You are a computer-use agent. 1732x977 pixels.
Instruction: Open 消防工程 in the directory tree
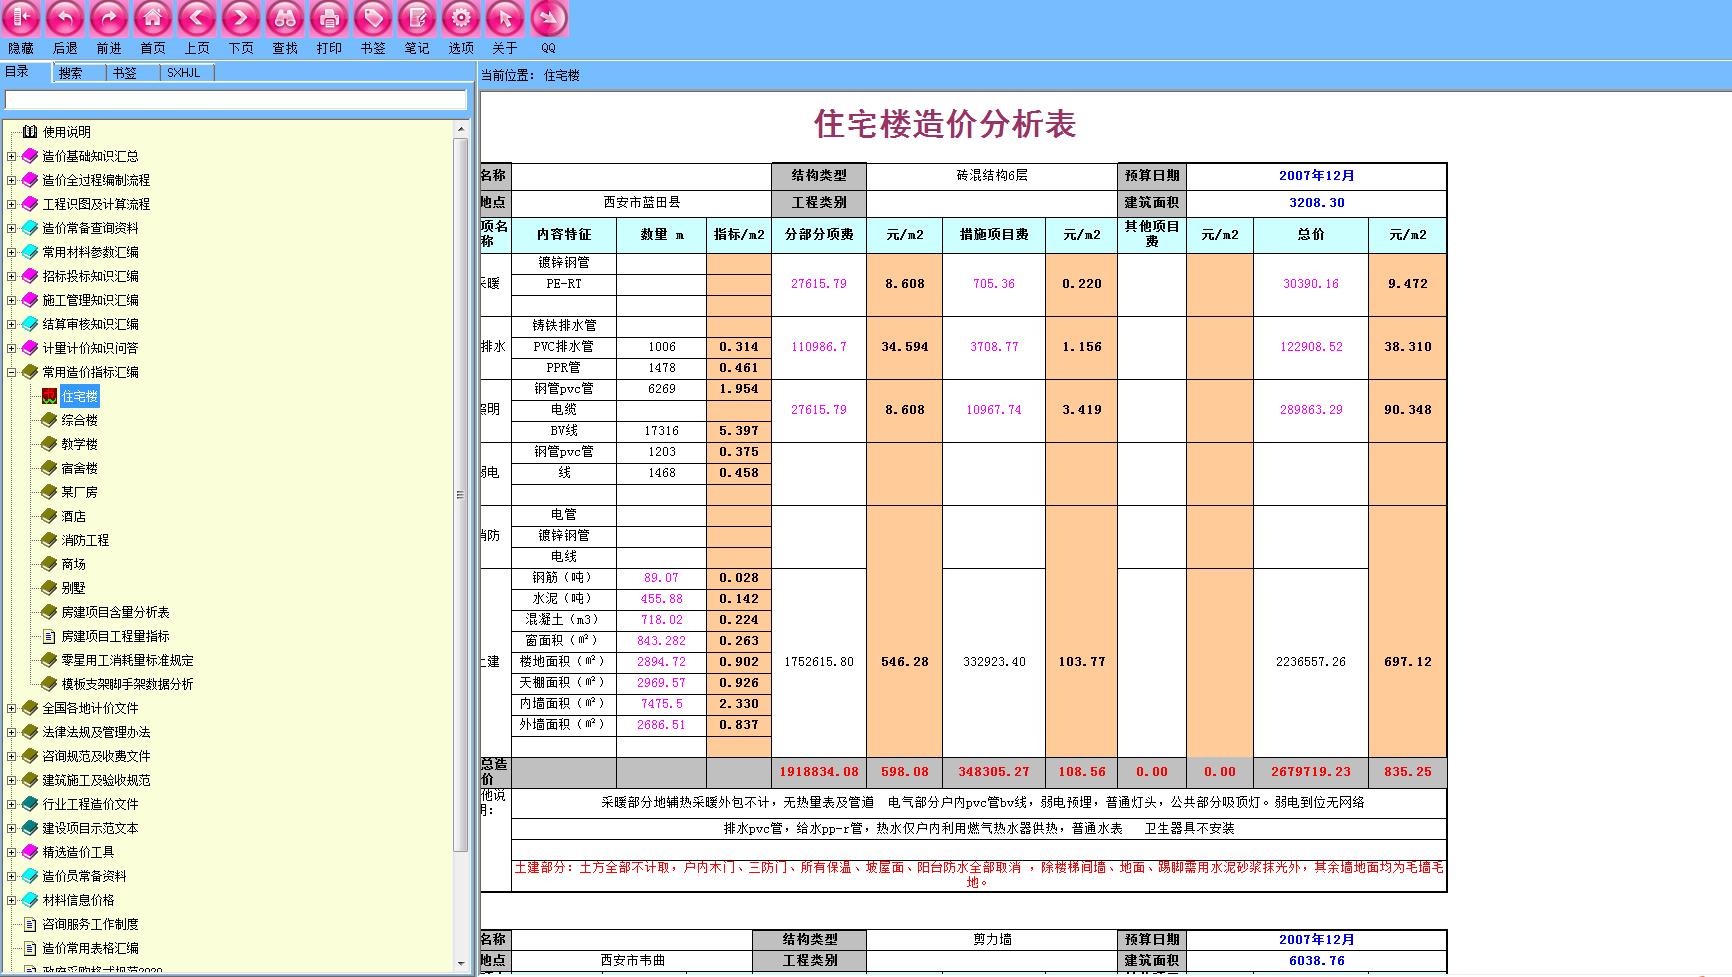(85, 540)
